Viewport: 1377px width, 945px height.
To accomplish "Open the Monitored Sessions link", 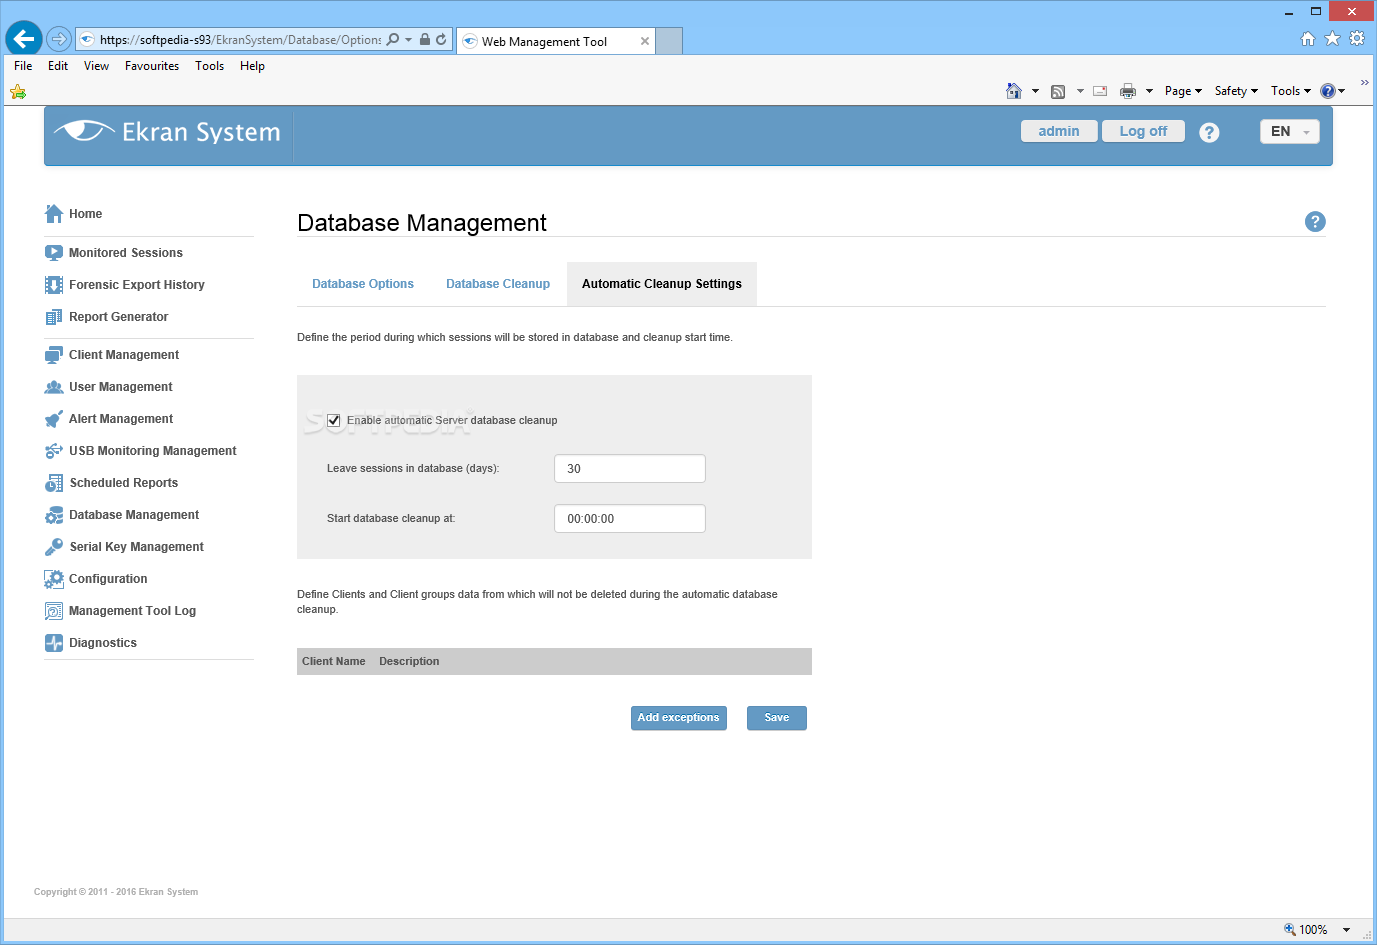I will click(x=126, y=253).
